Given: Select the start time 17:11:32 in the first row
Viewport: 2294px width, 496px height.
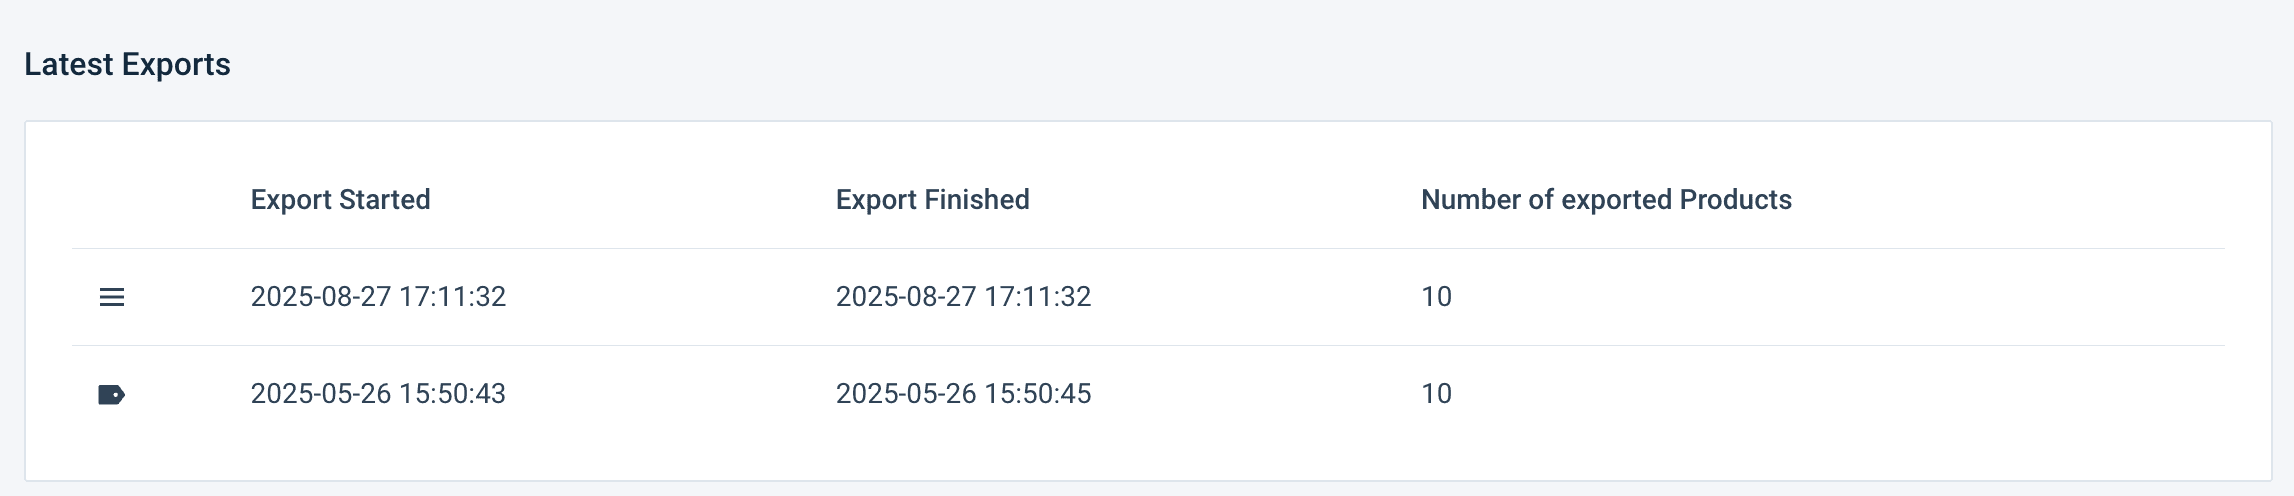Looking at the screenshot, I should [453, 297].
